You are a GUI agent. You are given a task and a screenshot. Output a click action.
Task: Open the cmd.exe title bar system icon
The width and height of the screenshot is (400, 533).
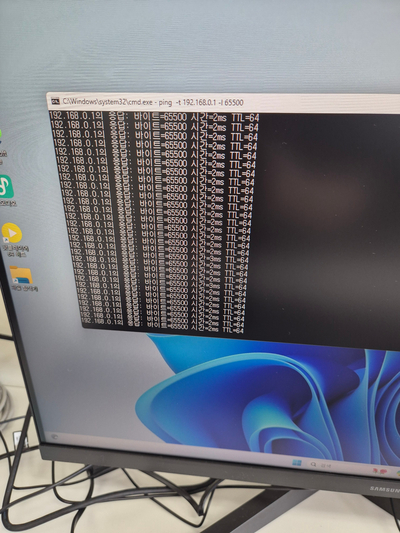55,101
